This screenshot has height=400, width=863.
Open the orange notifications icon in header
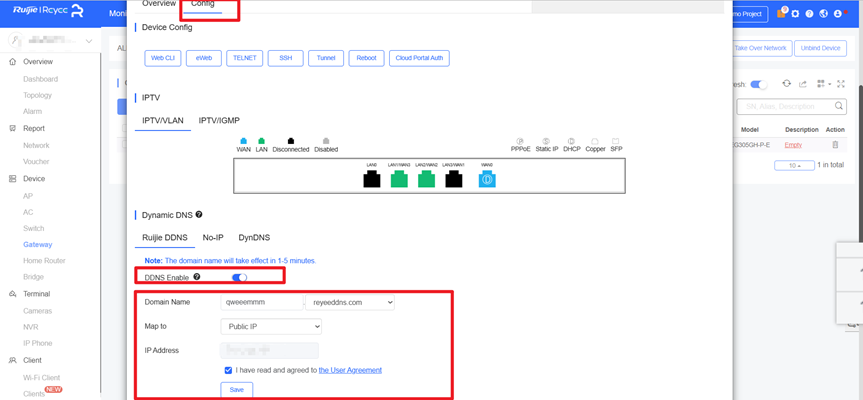pos(782,13)
